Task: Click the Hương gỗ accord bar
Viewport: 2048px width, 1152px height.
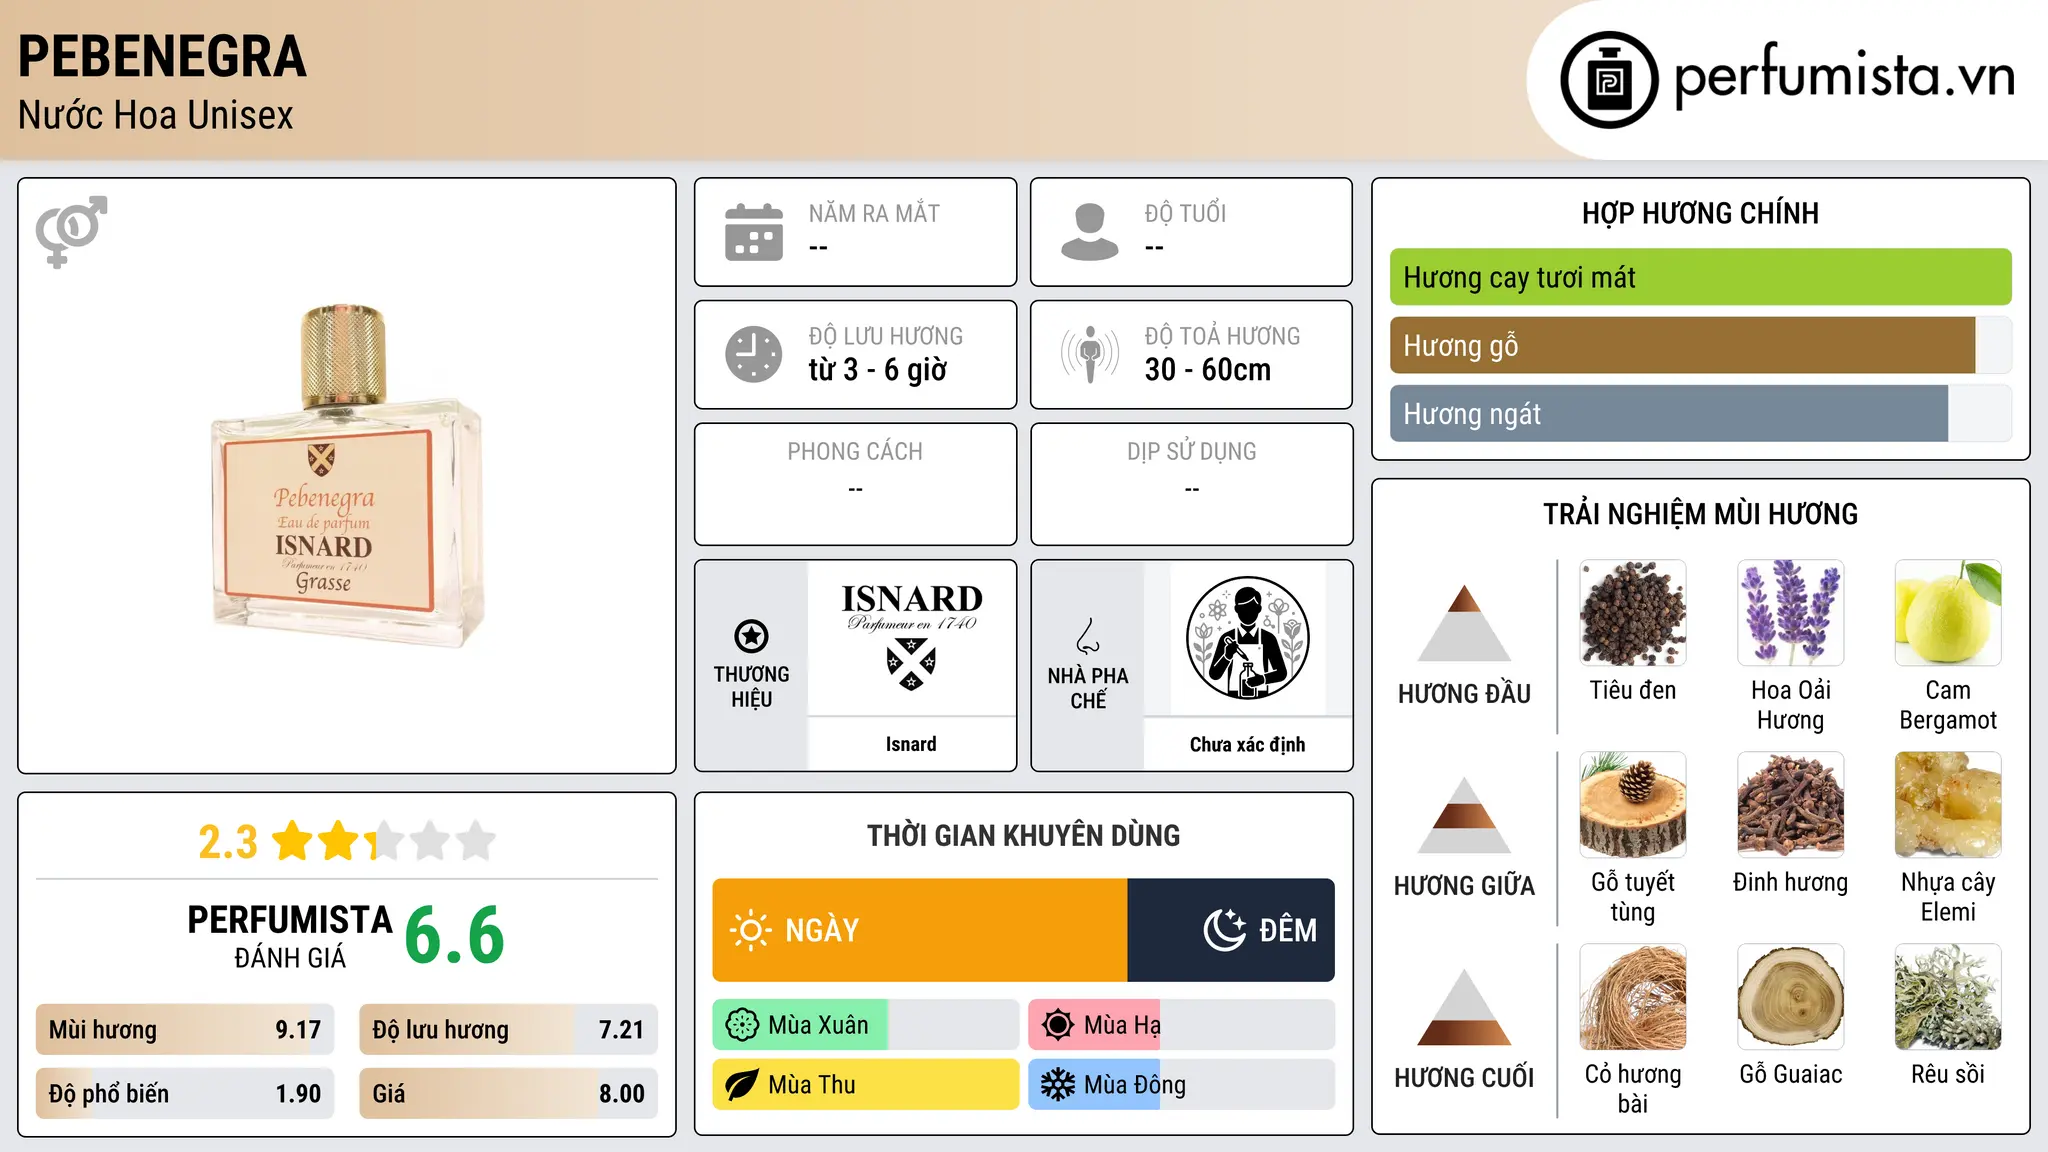Action: [1700, 345]
